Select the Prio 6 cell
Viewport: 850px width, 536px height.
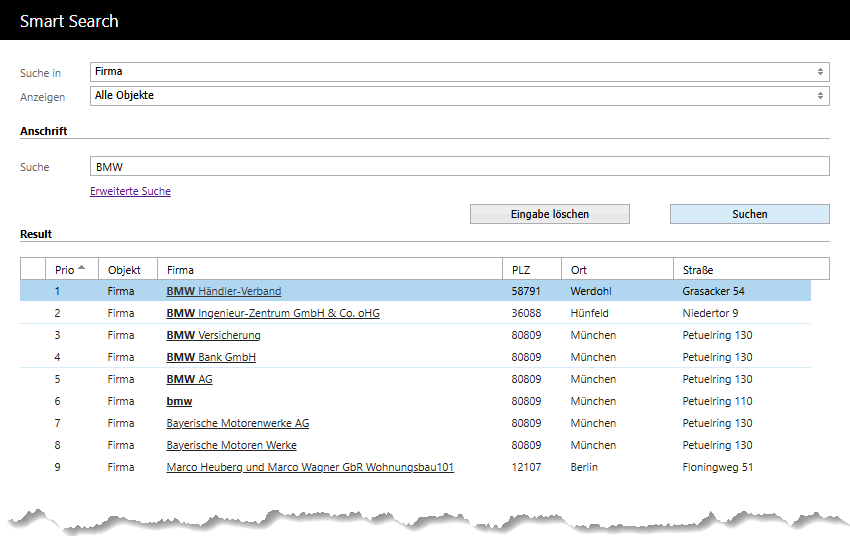57,402
